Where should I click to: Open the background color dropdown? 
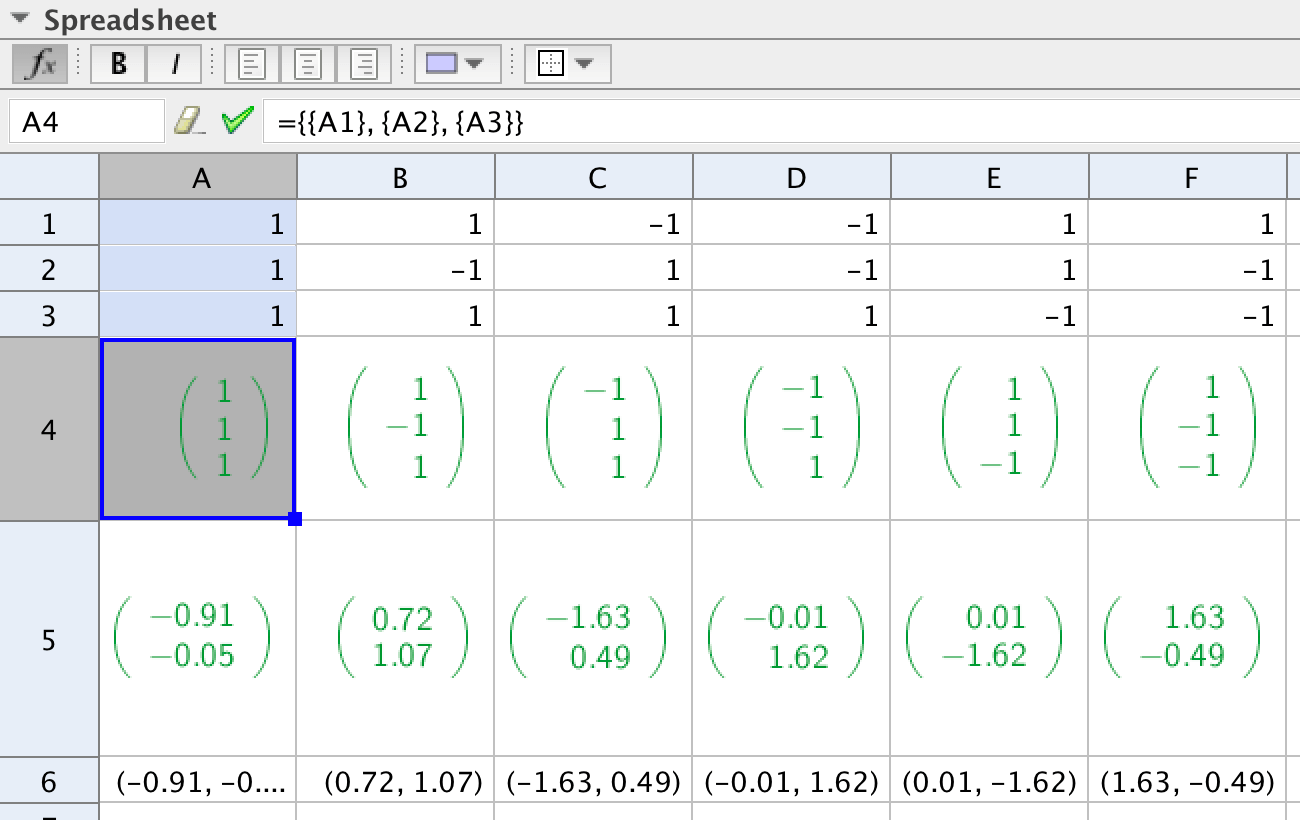(x=456, y=64)
